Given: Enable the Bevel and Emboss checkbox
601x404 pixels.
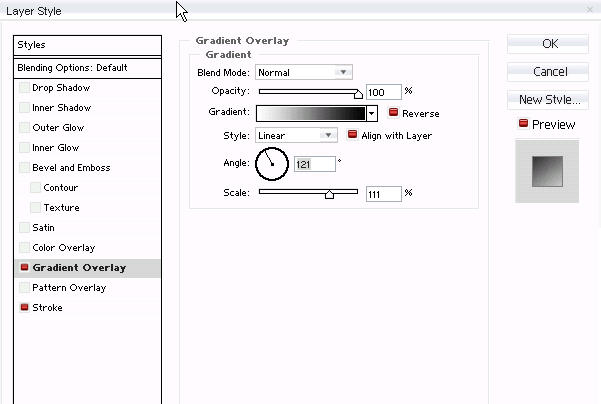Looking at the screenshot, I should tap(24, 168).
